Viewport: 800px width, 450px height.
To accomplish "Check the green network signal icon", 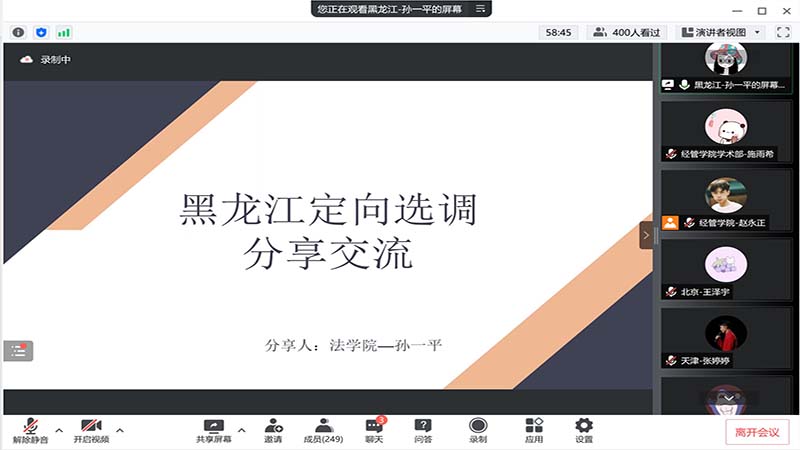I will 64,33.
